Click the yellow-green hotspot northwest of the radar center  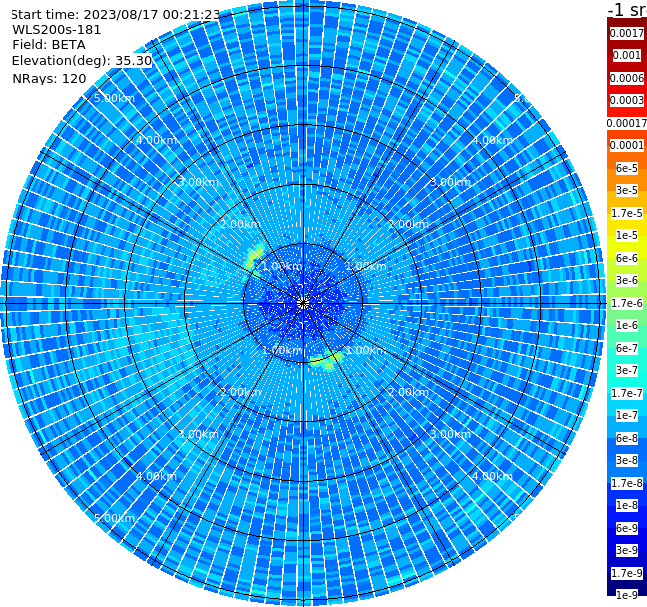254,256
